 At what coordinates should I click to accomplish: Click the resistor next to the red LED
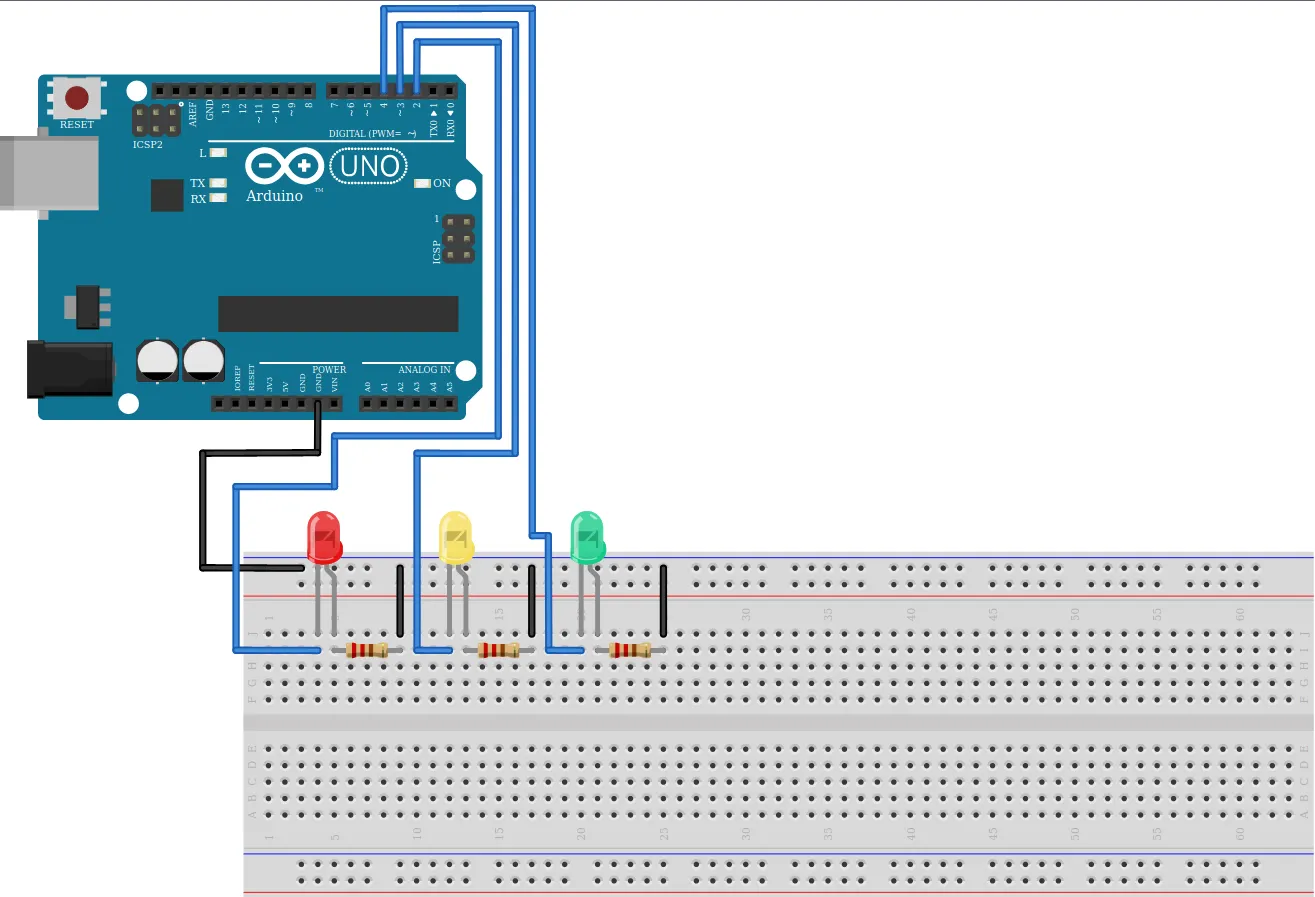point(367,650)
